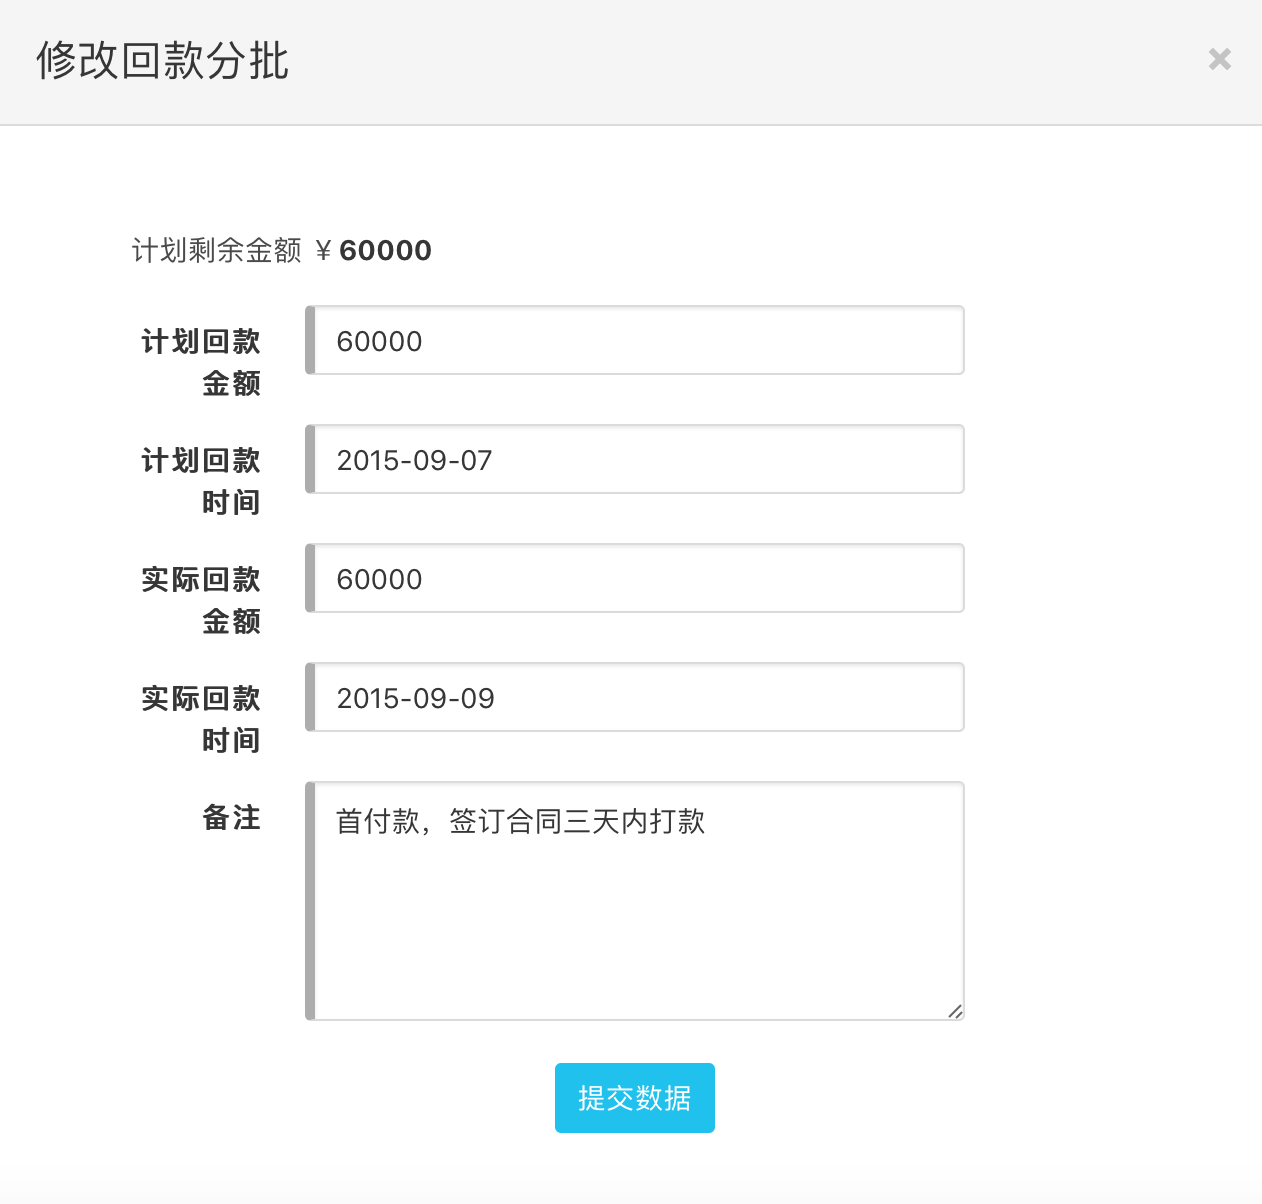Image resolution: width=1262 pixels, height=1204 pixels.
Task: Close the 修改回款分批 dialog
Action: (1219, 59)
